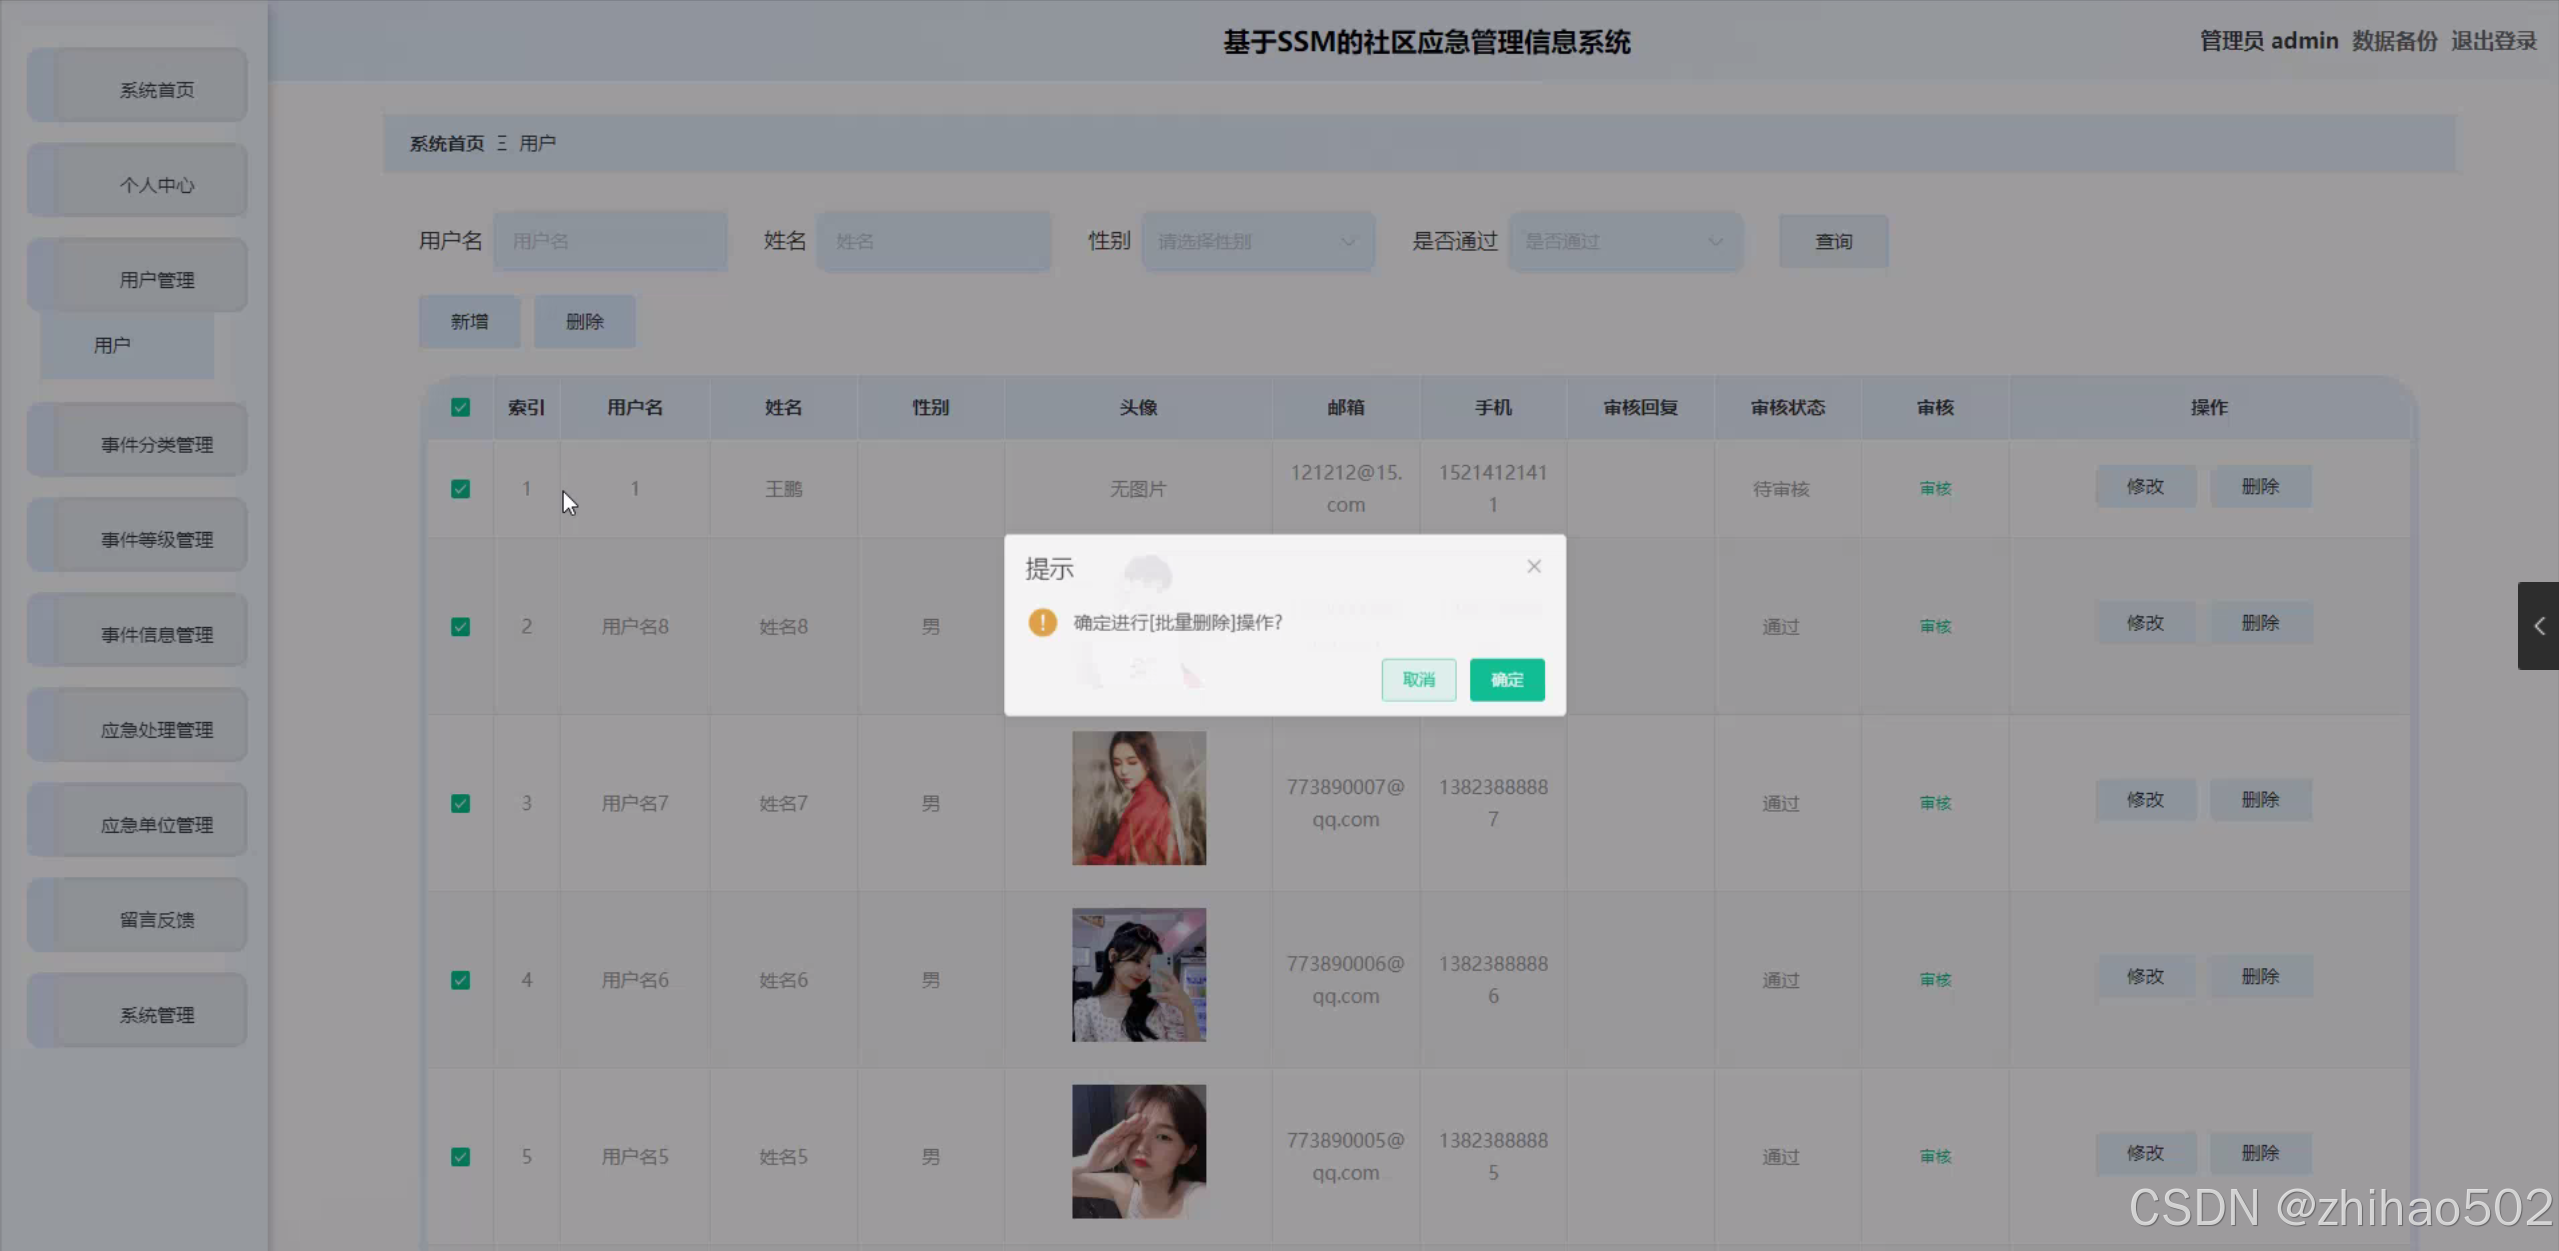Viewport: 2559px width, 1251px height.
Task: Open the 是否通过 dropdown filter
Action: [1624, 241]
